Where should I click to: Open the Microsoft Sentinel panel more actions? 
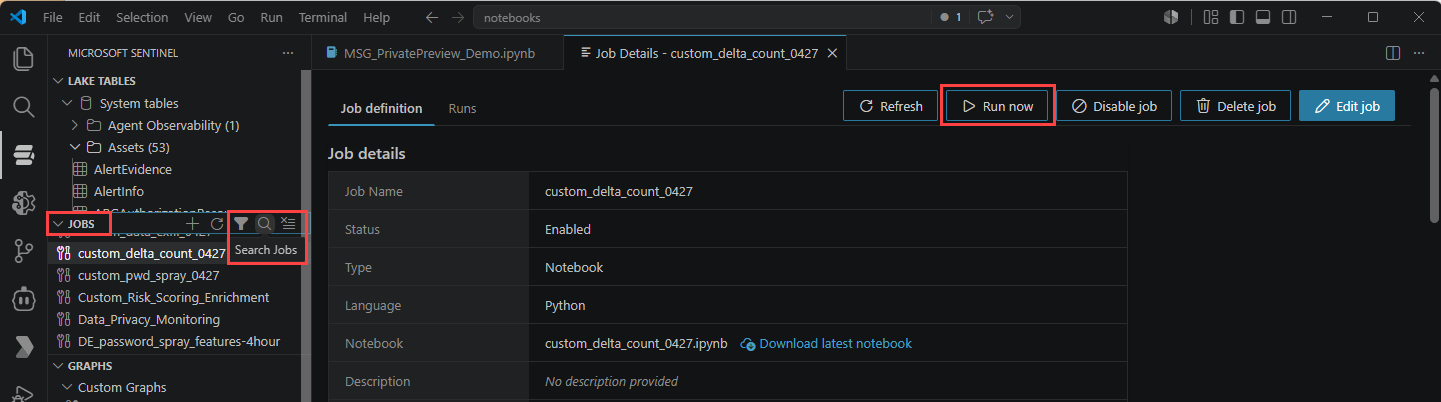[x=288, y=53]
